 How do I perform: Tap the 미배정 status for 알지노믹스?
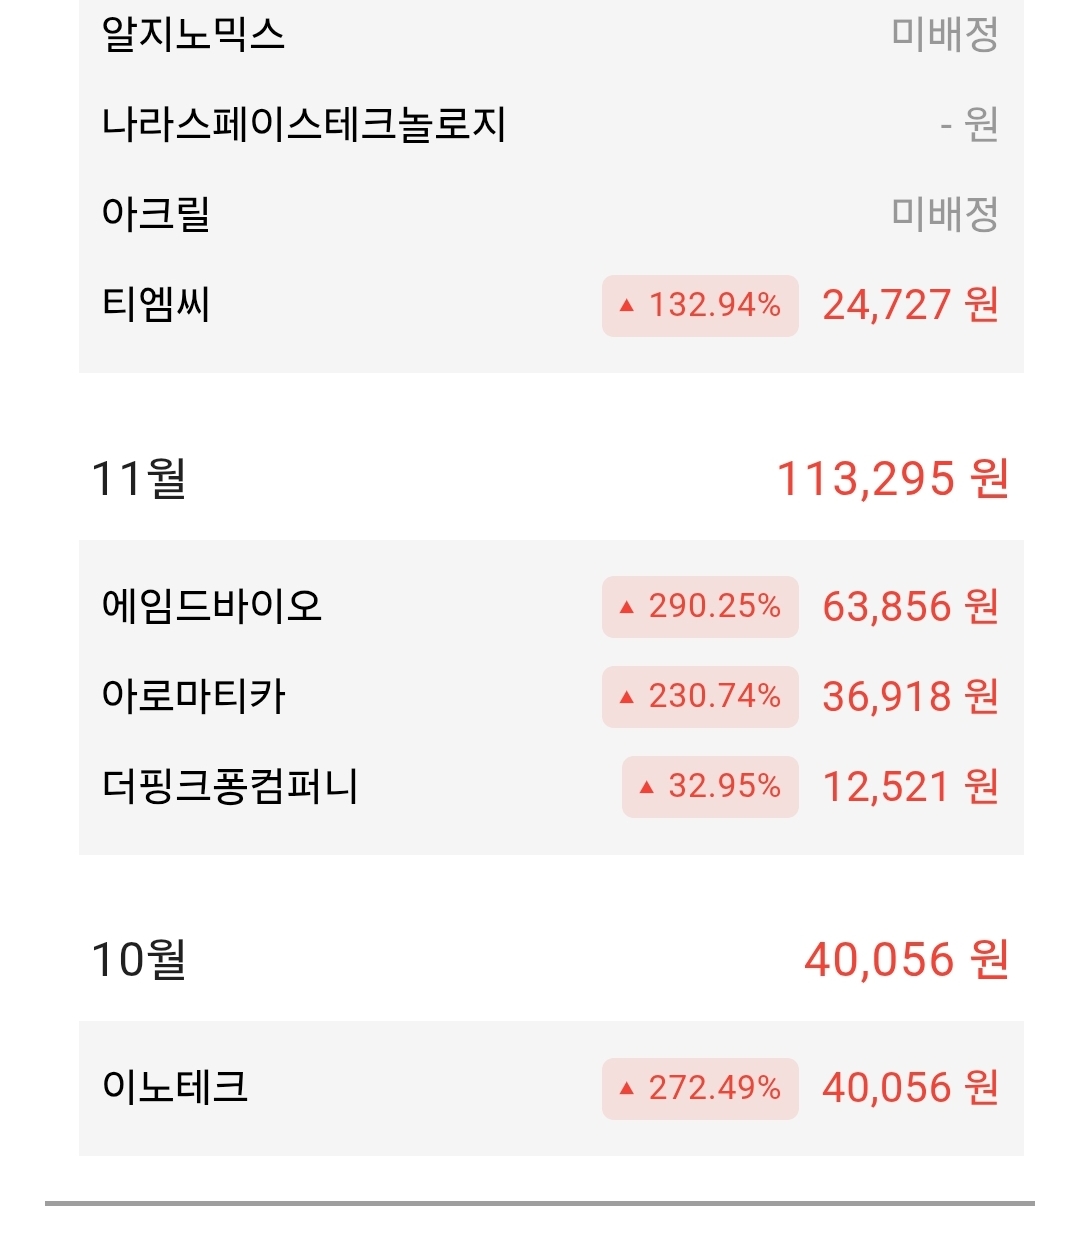[x=945, y=35]
